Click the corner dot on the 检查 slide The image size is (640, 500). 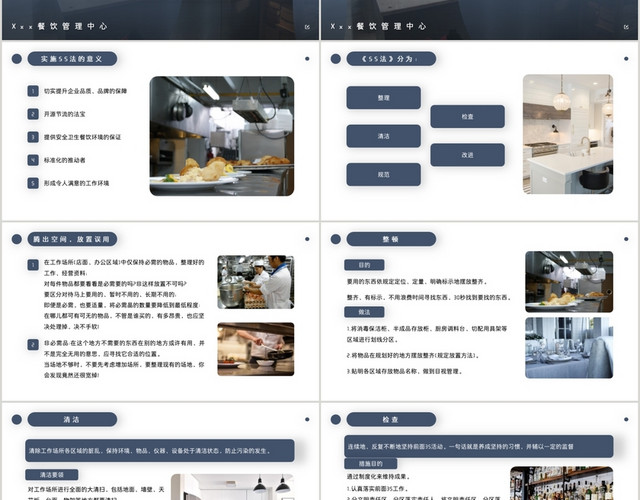pos(626,419)
